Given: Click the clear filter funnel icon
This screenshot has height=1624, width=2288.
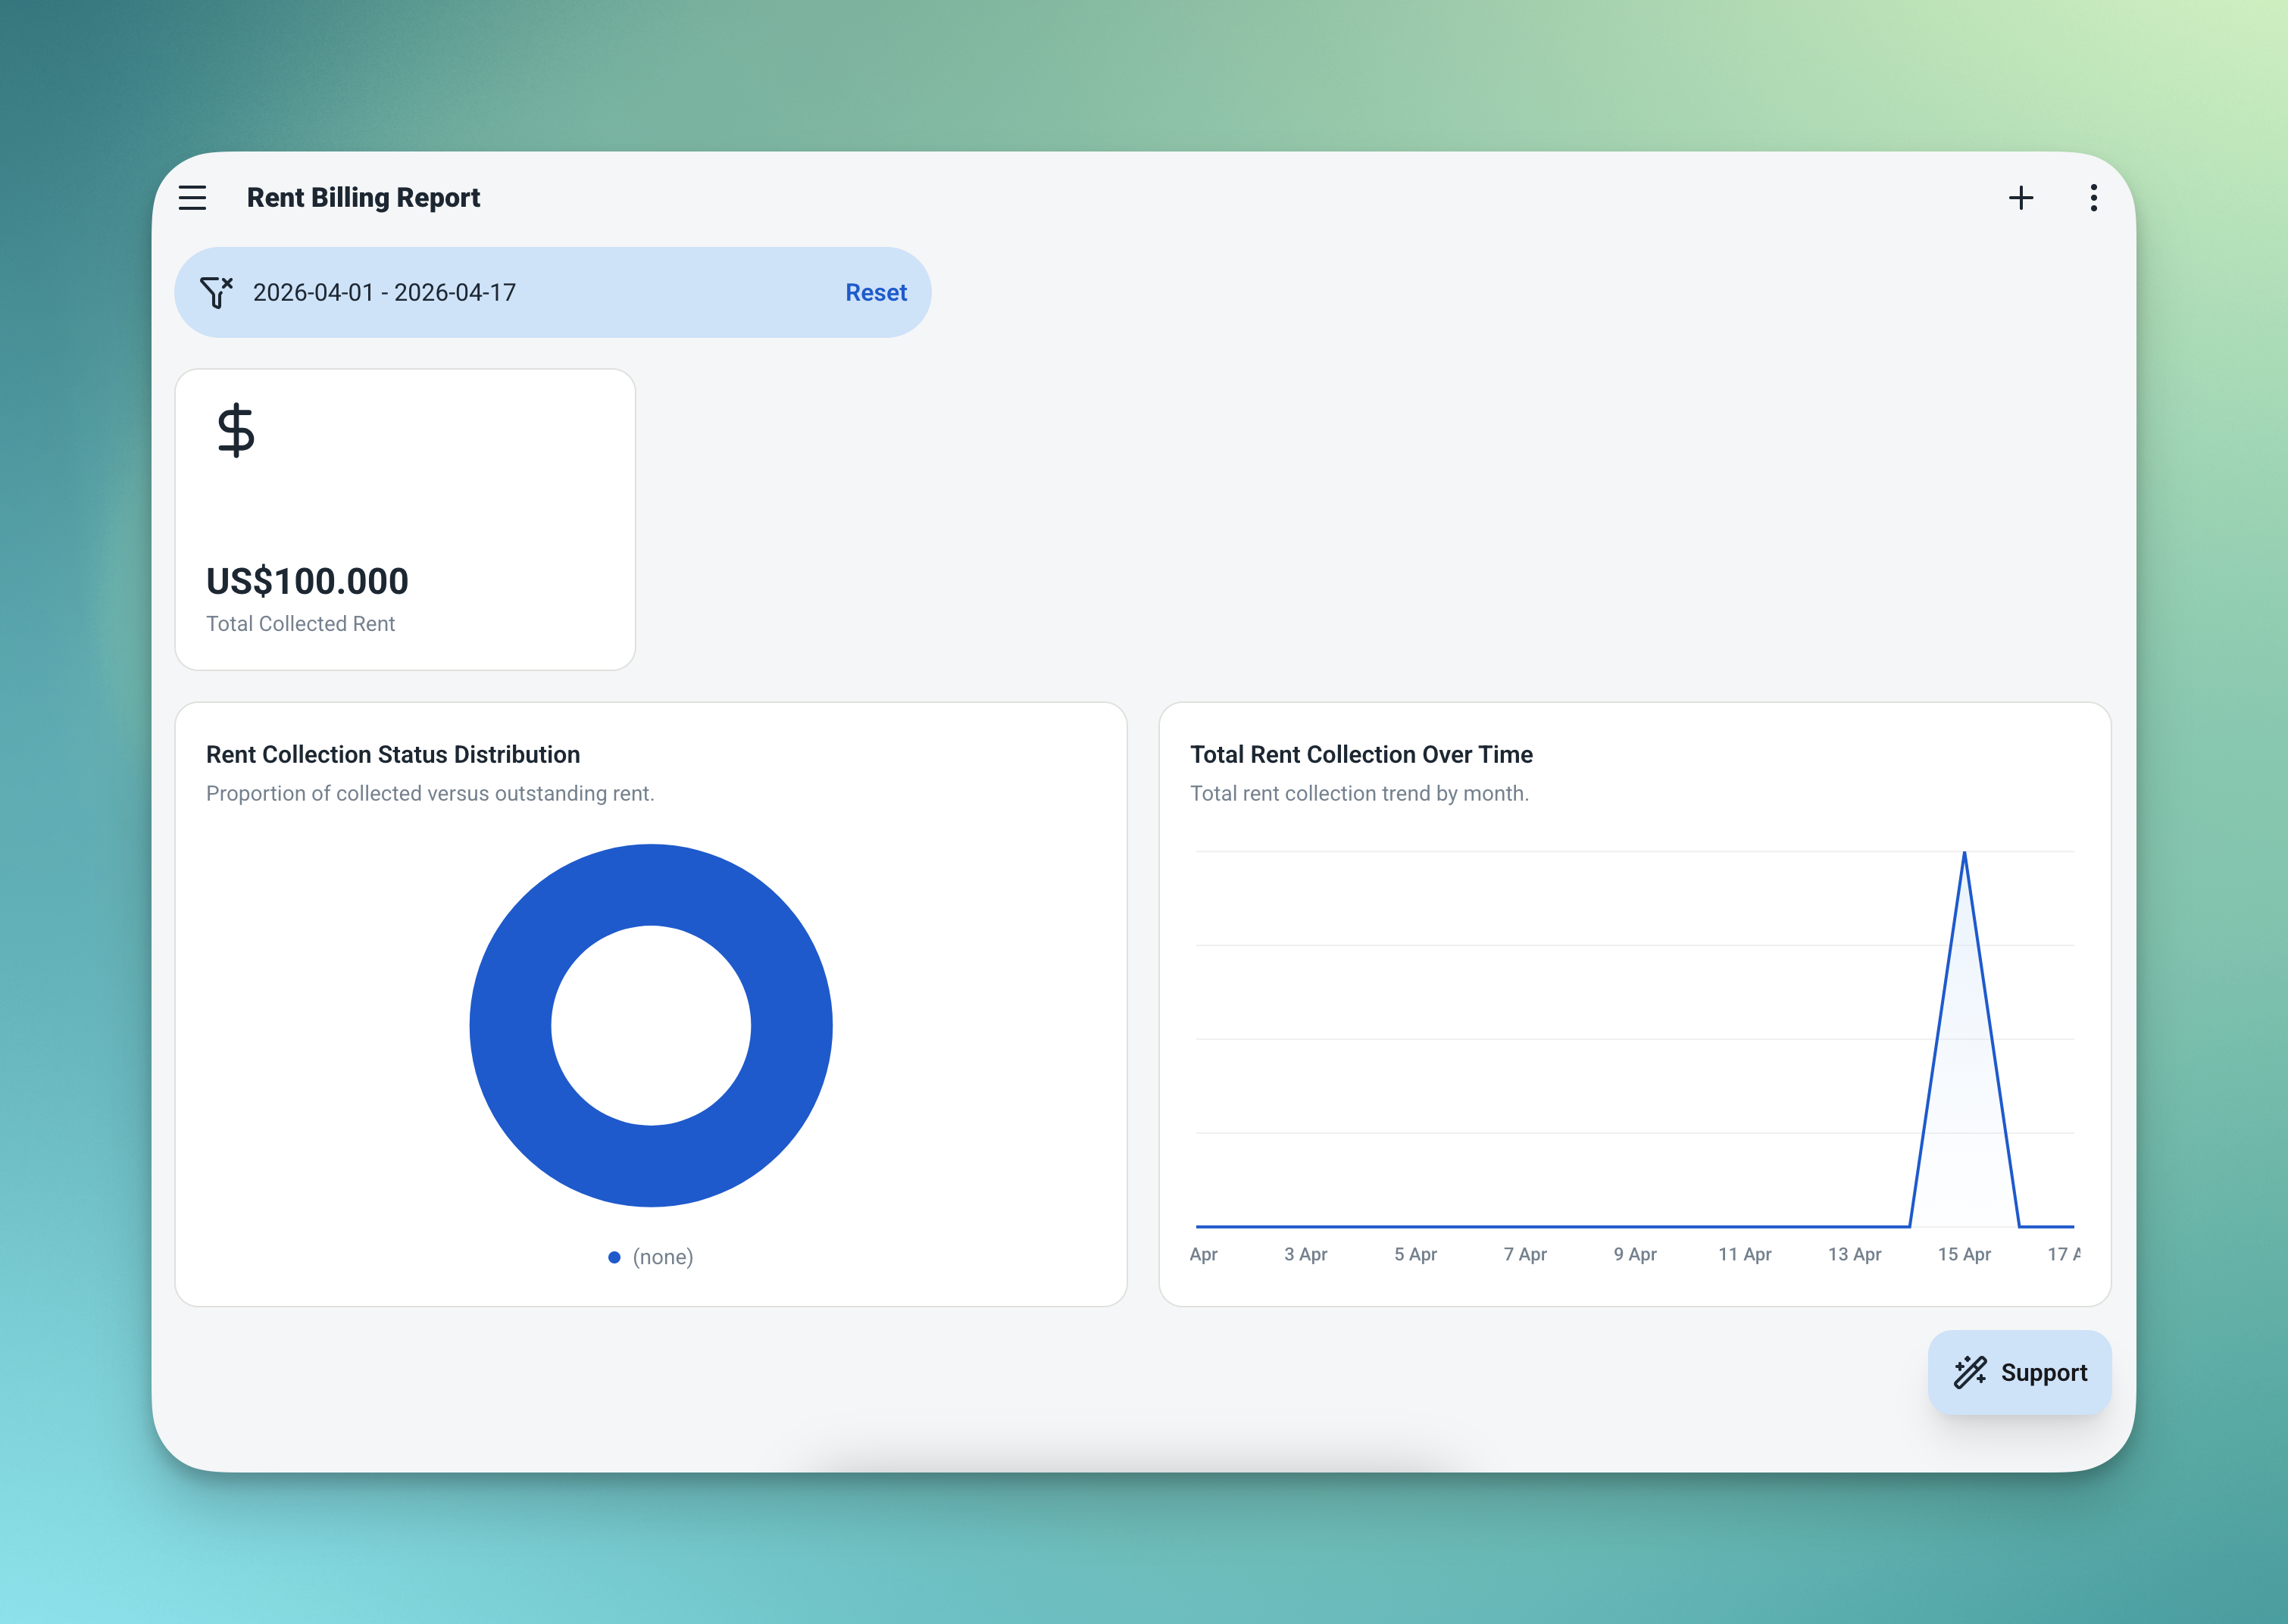Looking at the screenshot, I should 216,292.
